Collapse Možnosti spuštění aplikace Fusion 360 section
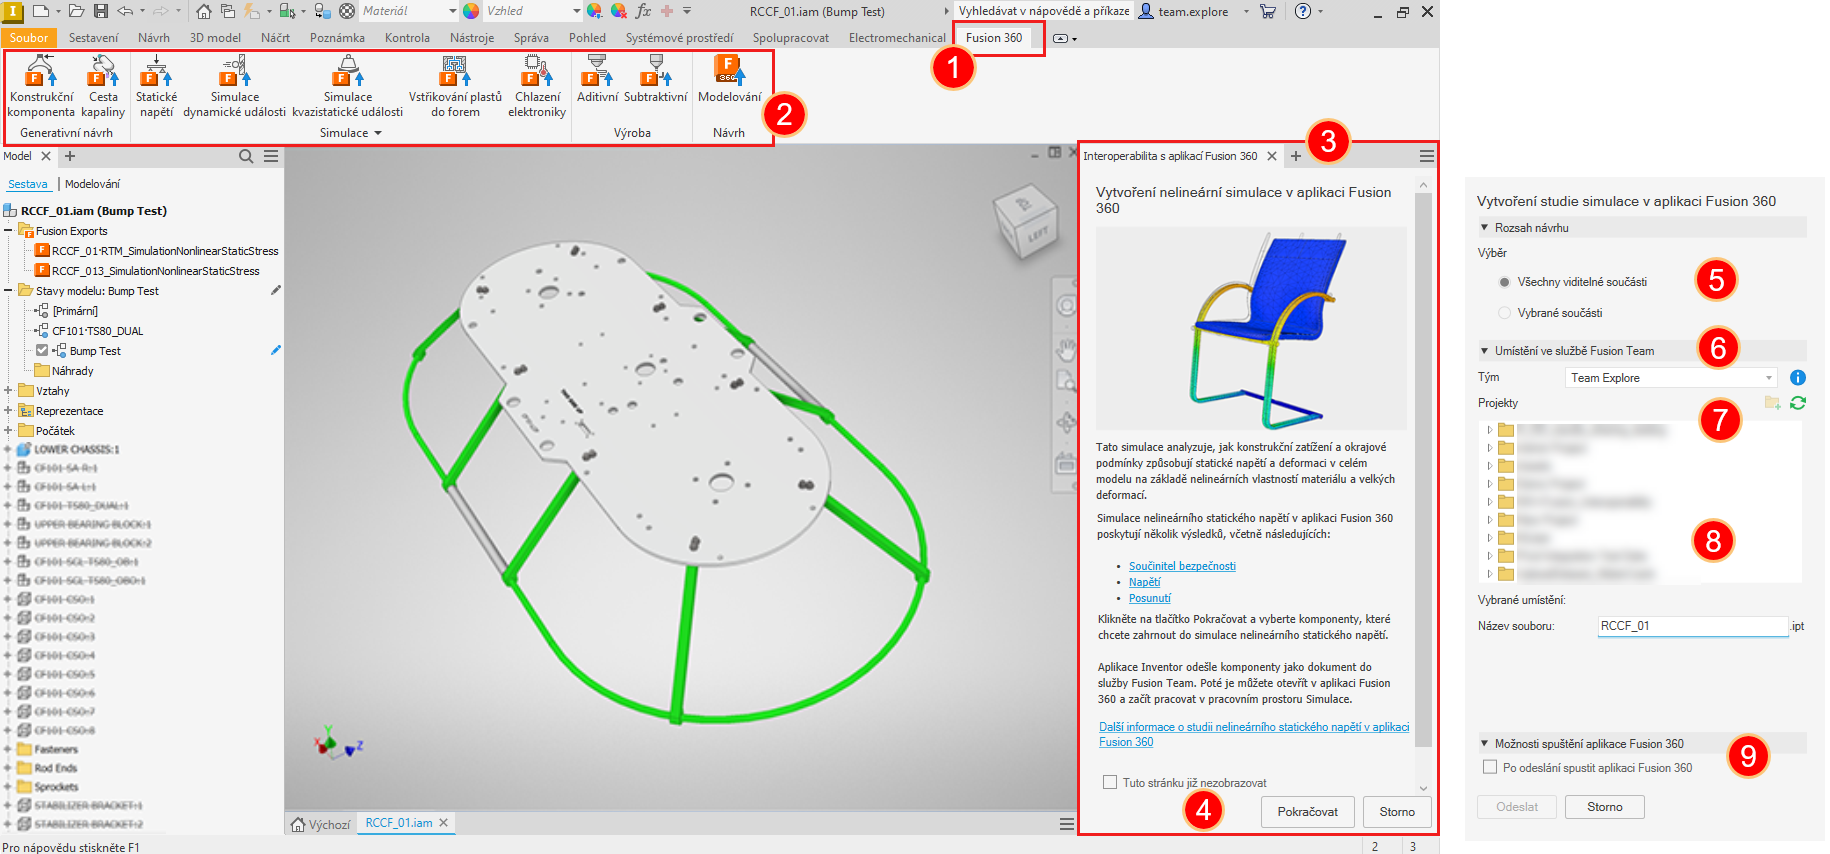This screenshot has height=854, width=1830. click(1484, 743)
